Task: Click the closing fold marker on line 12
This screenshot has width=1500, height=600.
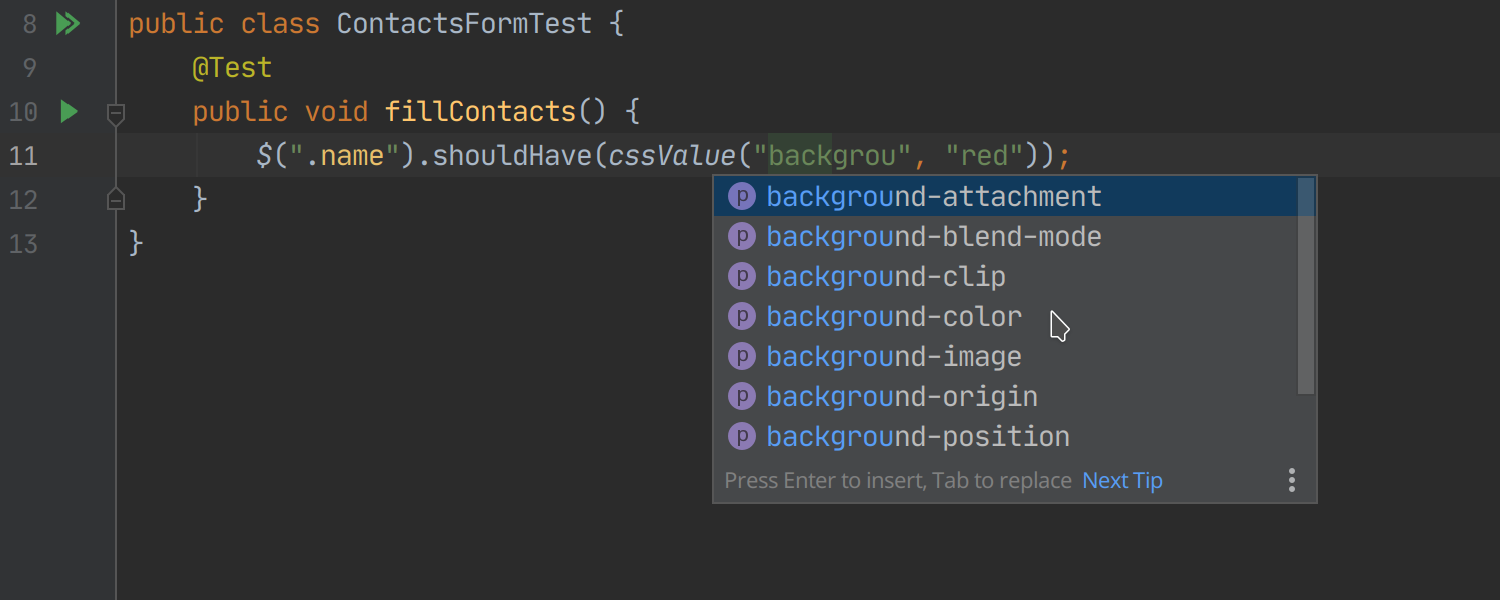Action: coord(116,199)
